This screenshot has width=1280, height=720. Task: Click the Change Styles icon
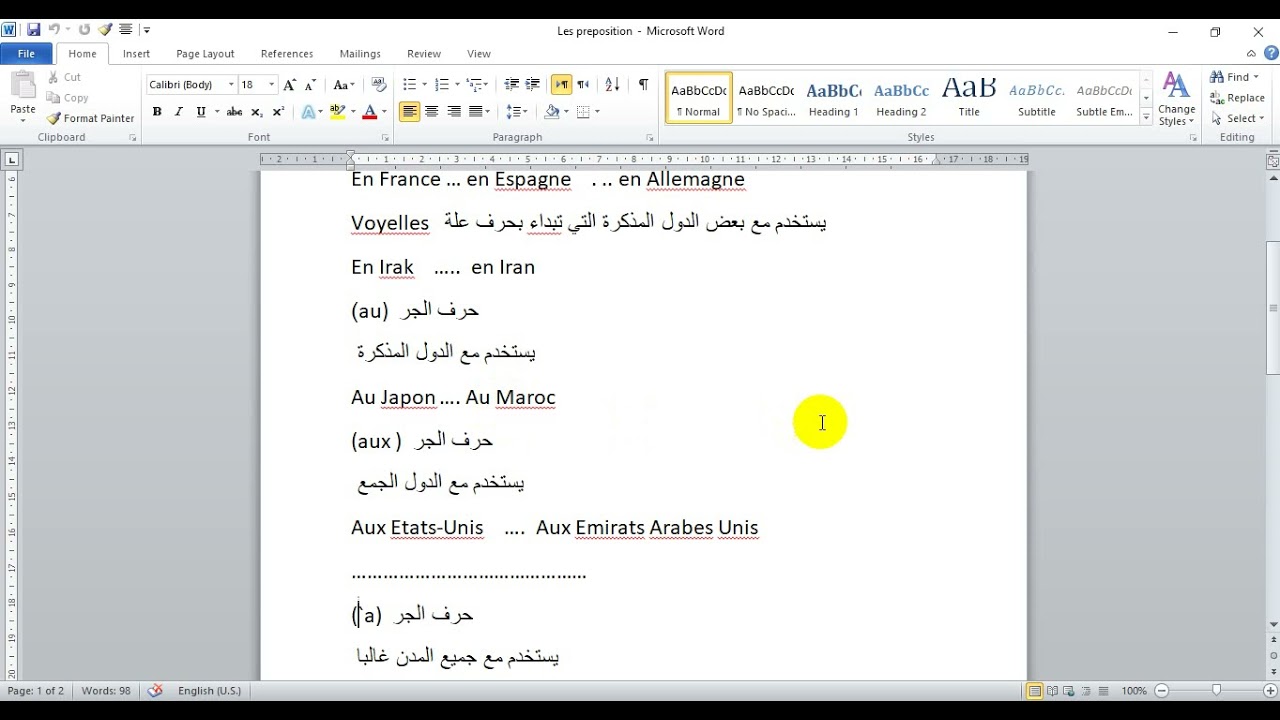pos(1177,98)
